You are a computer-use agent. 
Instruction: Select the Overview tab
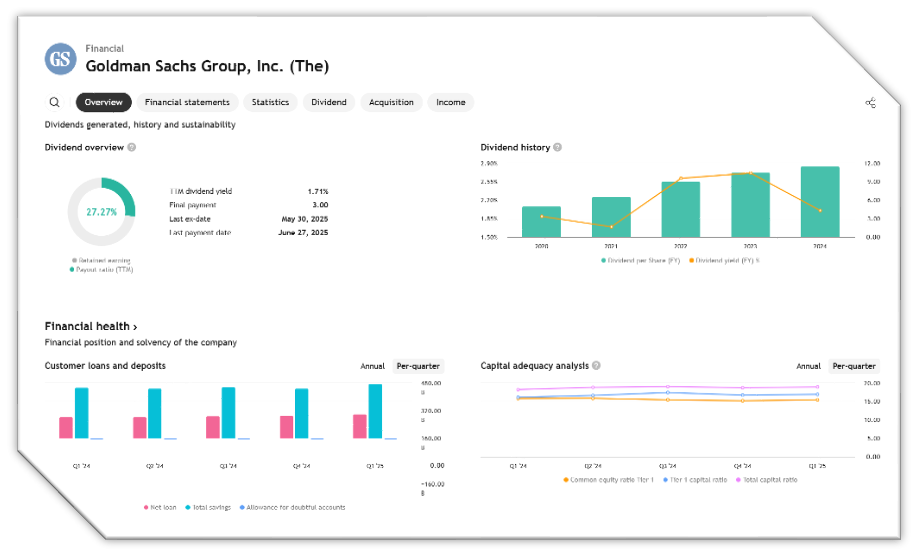tap(104, 102)
